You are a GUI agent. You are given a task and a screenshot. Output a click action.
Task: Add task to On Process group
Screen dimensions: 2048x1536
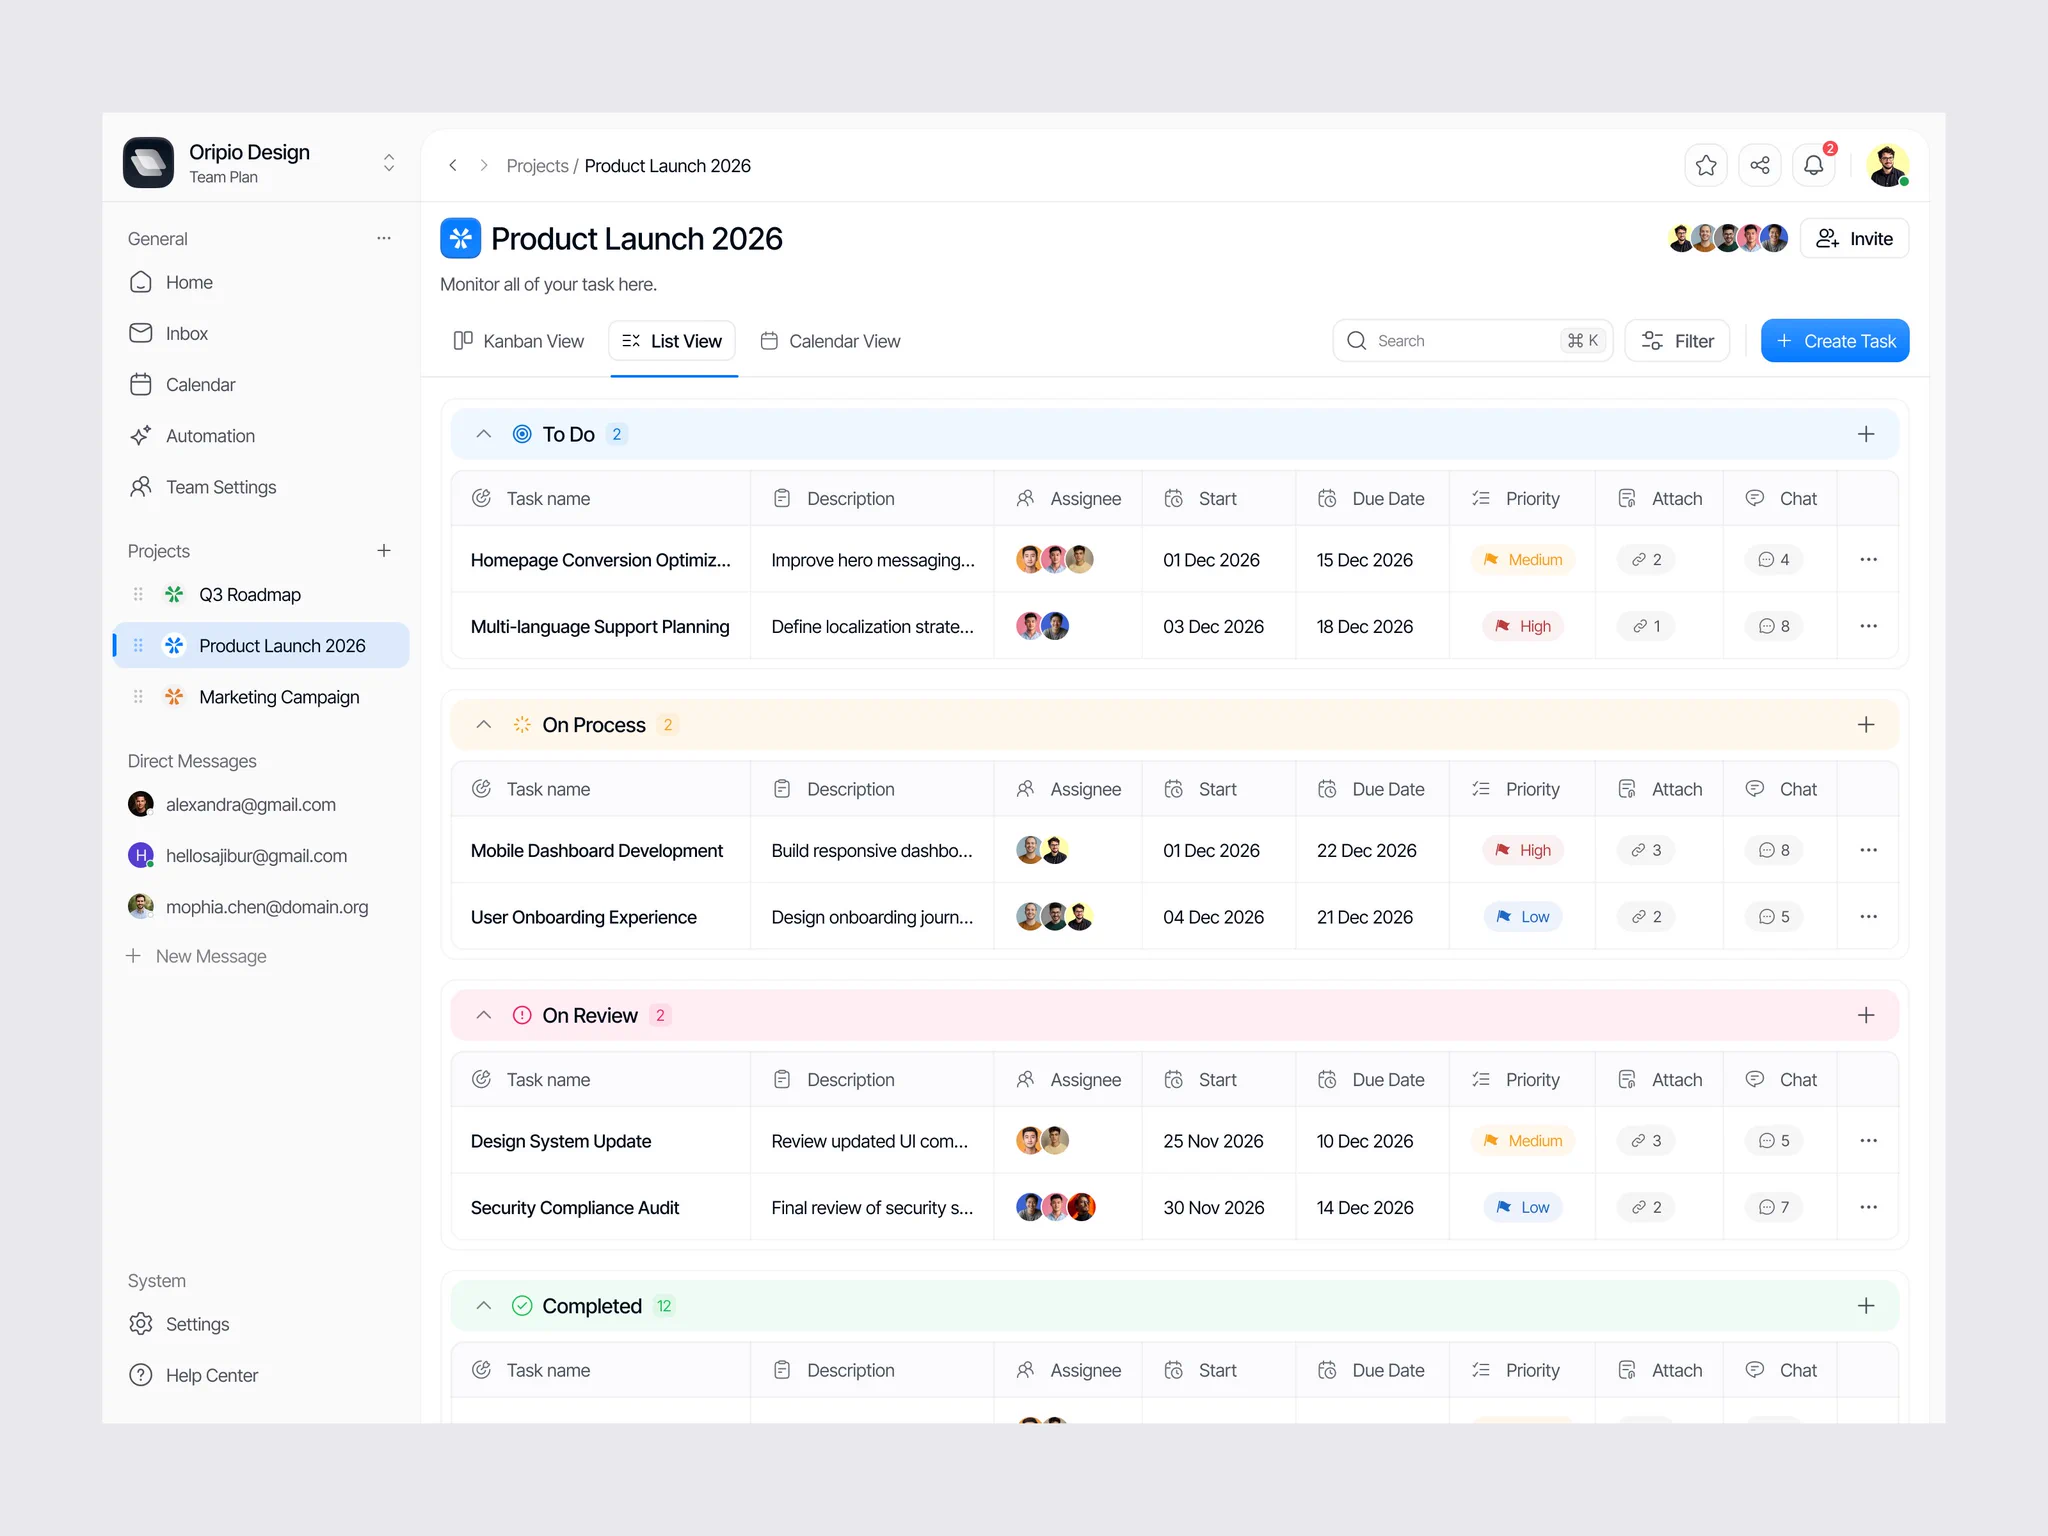1866,725
